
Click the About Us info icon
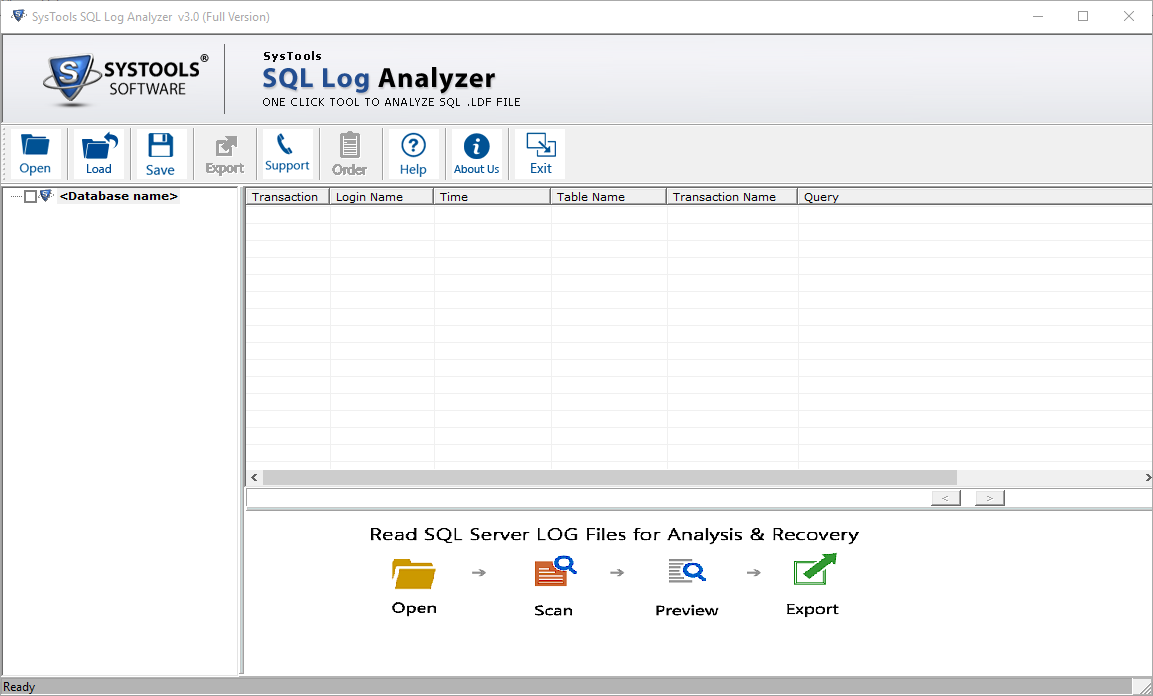(476, 154)
